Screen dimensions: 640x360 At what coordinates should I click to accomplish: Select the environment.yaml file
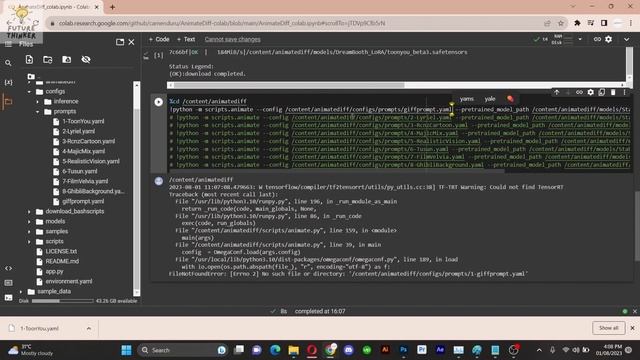(x=69, y=281)
